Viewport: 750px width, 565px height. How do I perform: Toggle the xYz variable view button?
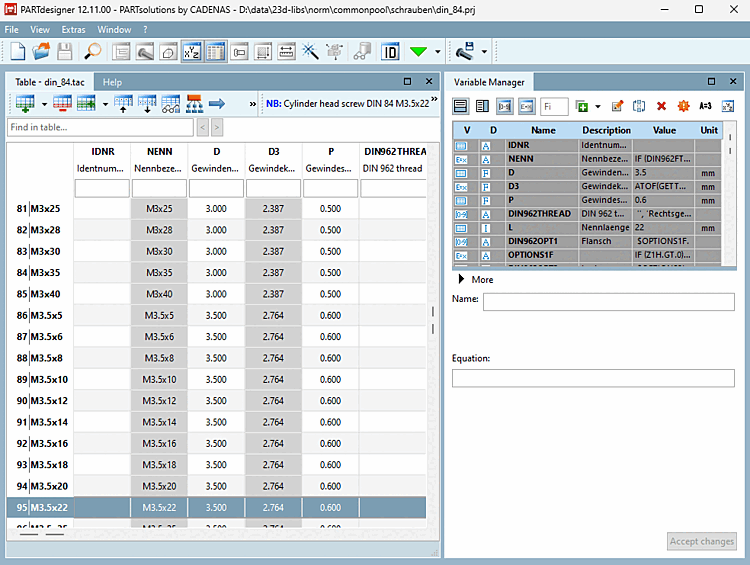tap(192, 51)
